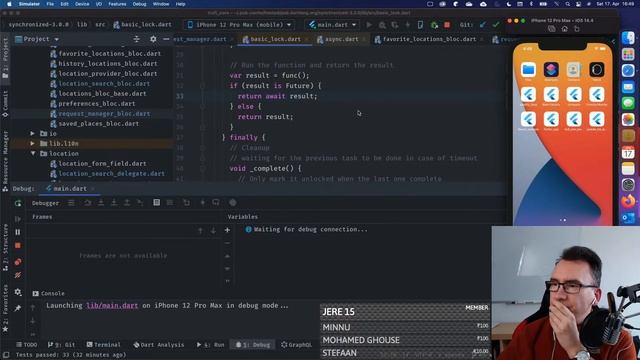Open the Watch app on iPhone simulator
This screenshot has width=640, height=360.
coord(597,70)
